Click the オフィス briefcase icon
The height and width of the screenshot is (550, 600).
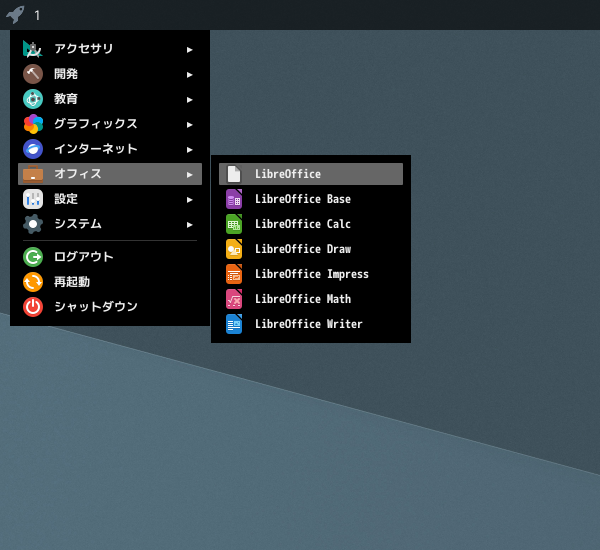pyautogui.click(x=33, y=174)
